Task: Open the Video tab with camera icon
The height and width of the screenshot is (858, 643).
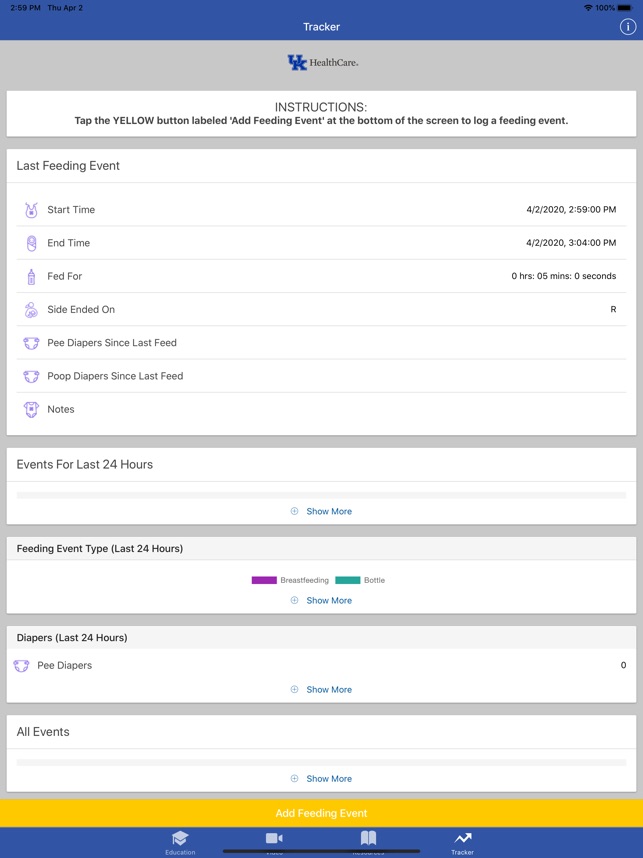Action: coord(274,841)
